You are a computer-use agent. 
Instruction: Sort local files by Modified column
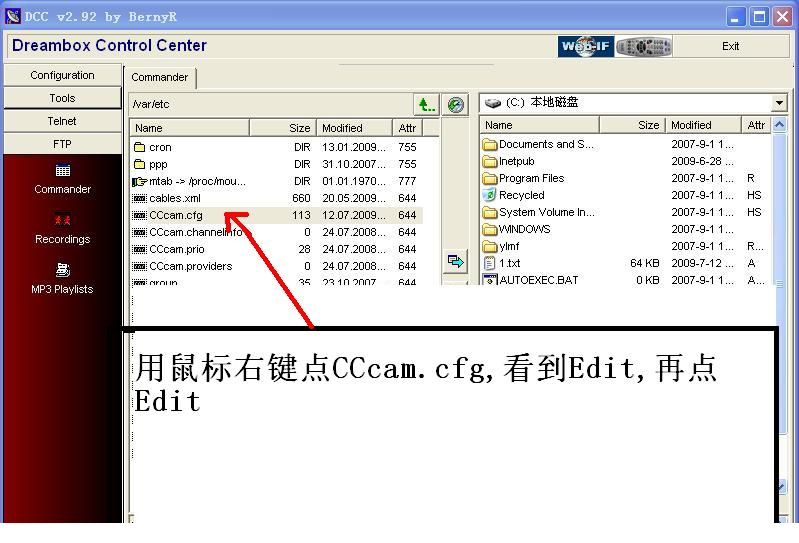(703, 125)
